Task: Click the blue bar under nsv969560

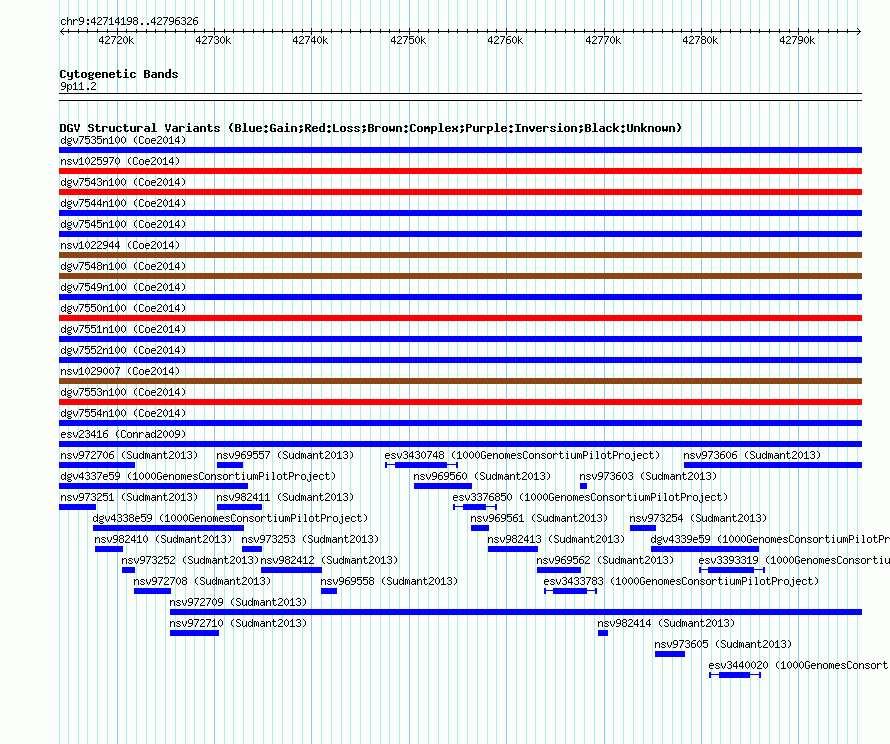Action: (x=443, y=486)
